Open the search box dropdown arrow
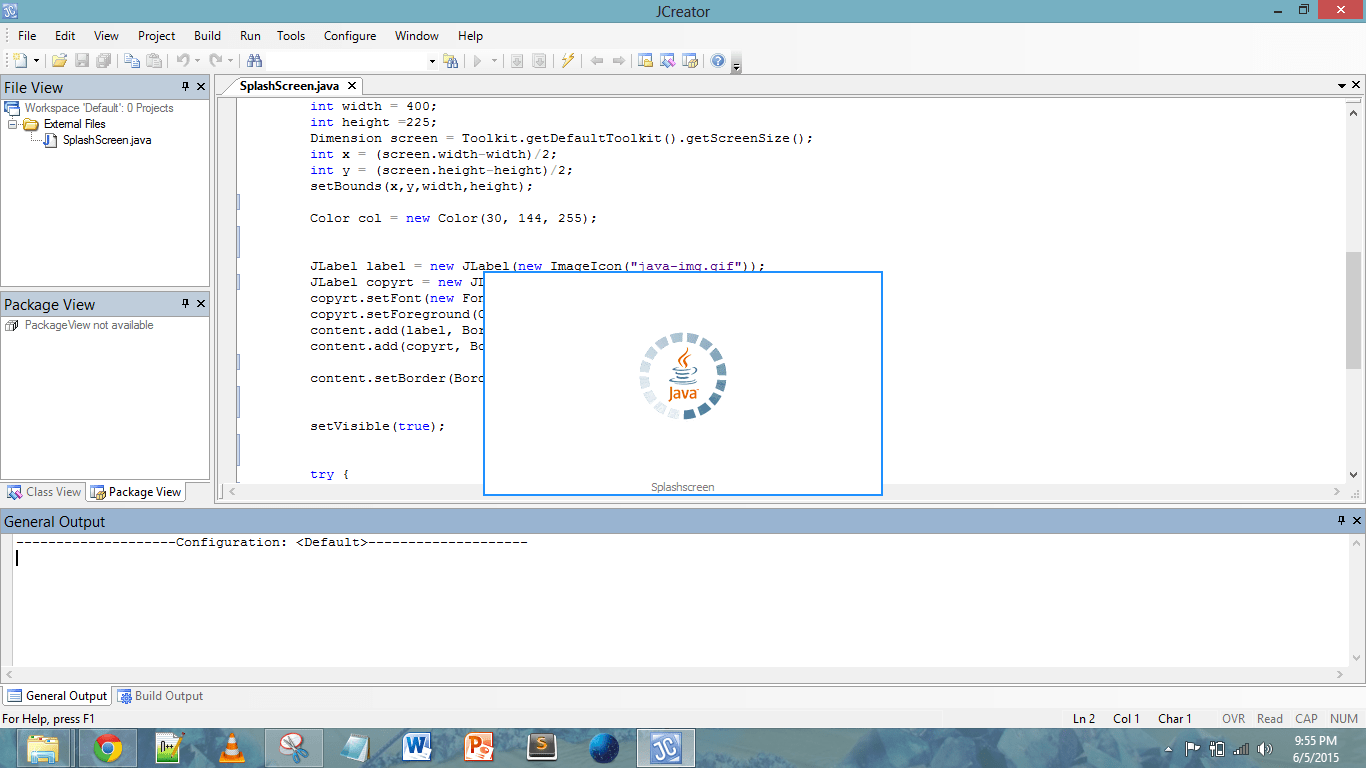The image size is (1366, 768). [432, 61]
